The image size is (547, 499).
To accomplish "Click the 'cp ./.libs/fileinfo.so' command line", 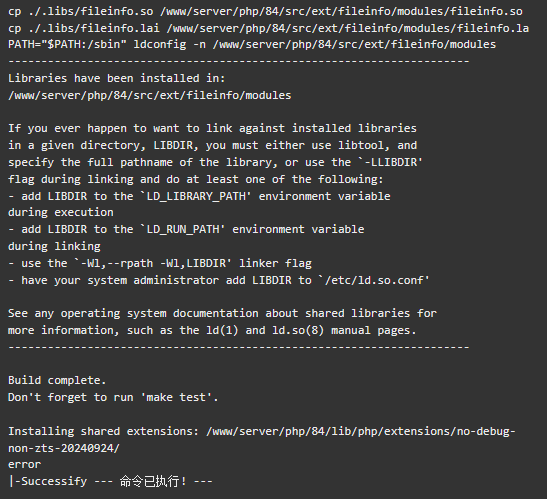I will click(x=265, y=12).
